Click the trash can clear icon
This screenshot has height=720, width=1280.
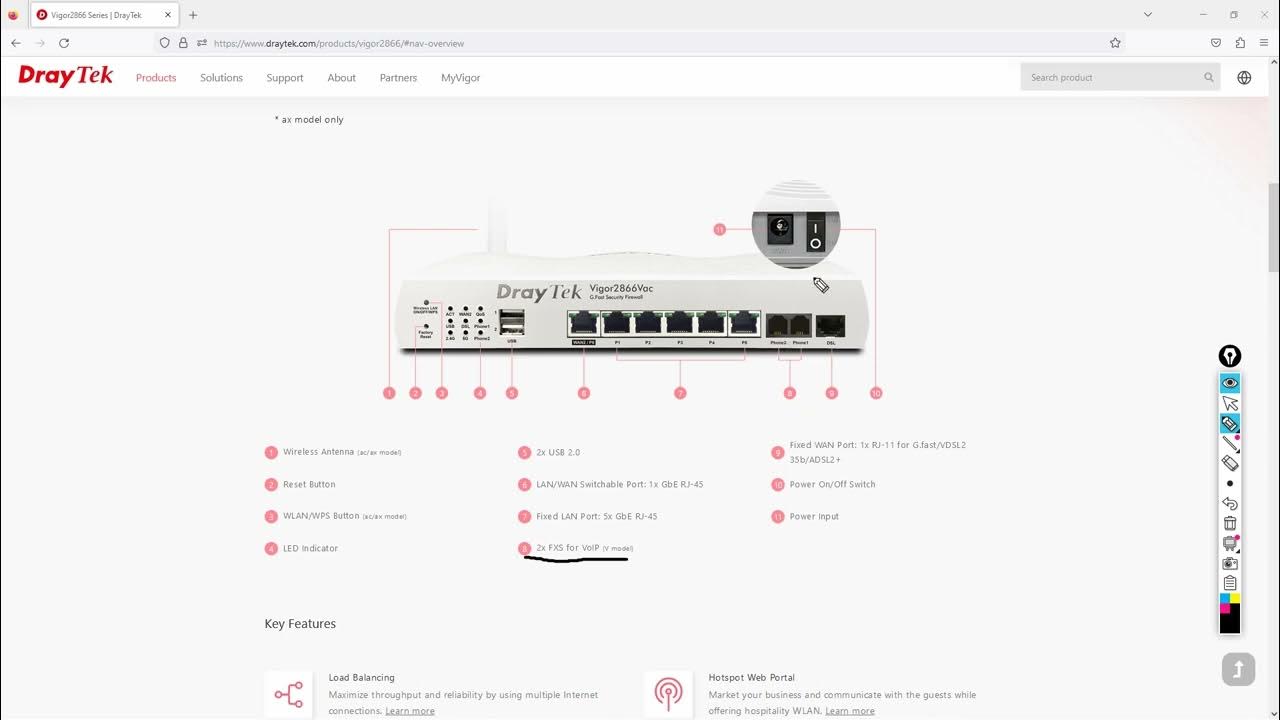point(1230,523)
